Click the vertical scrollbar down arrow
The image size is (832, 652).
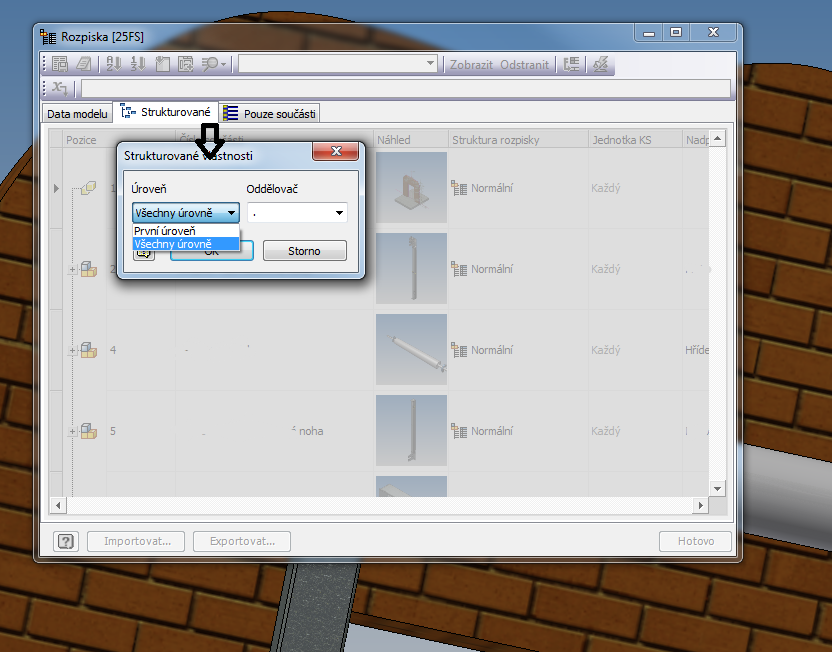717,489
